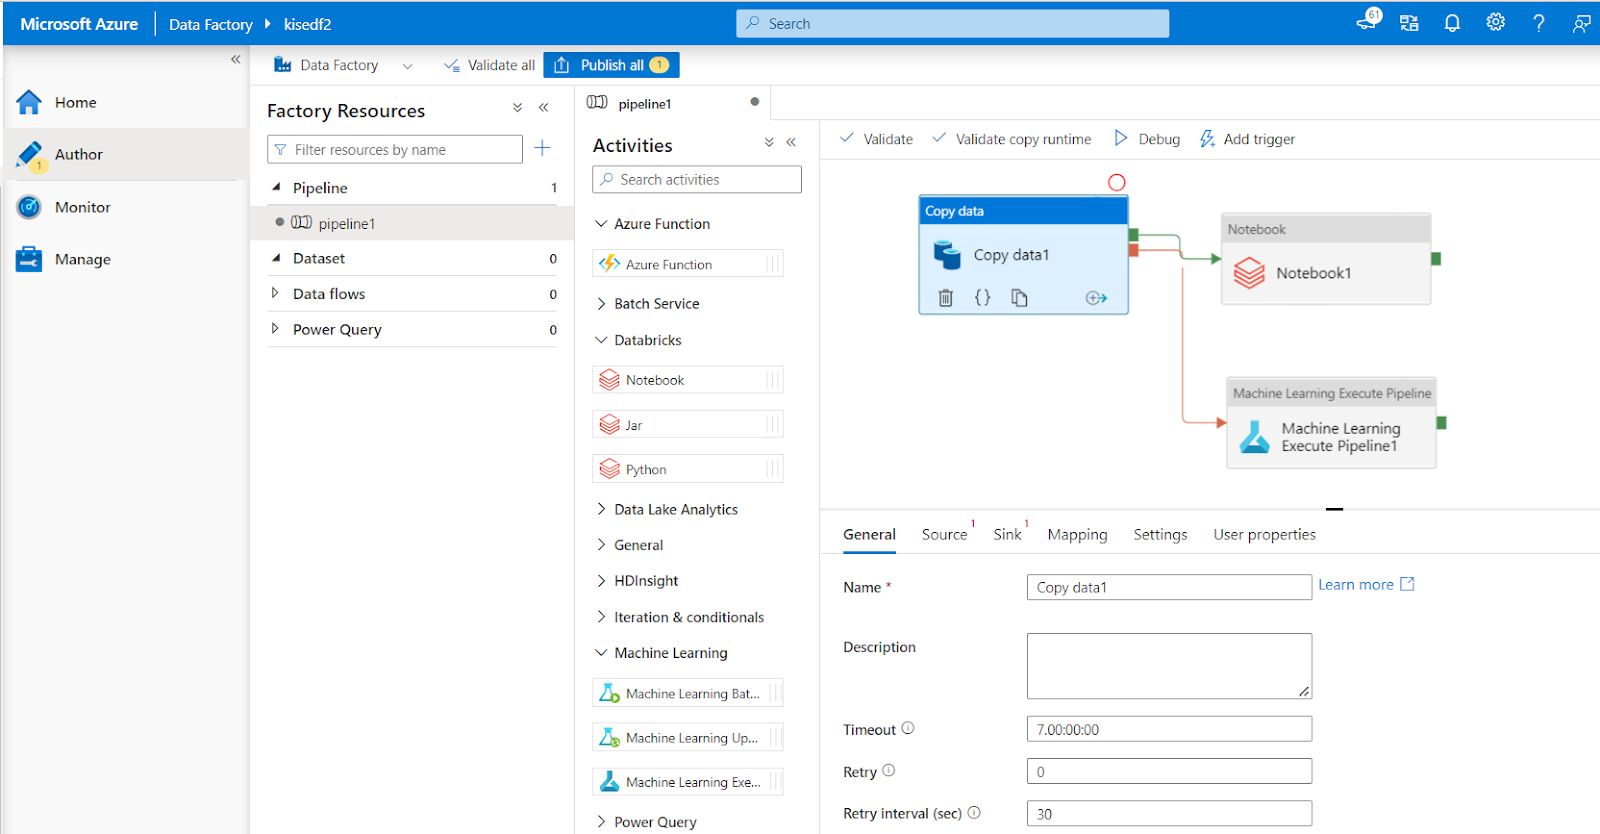Focus the Filter resources by name field
This screenshot has height=834, width=1600.
point(395,149)
